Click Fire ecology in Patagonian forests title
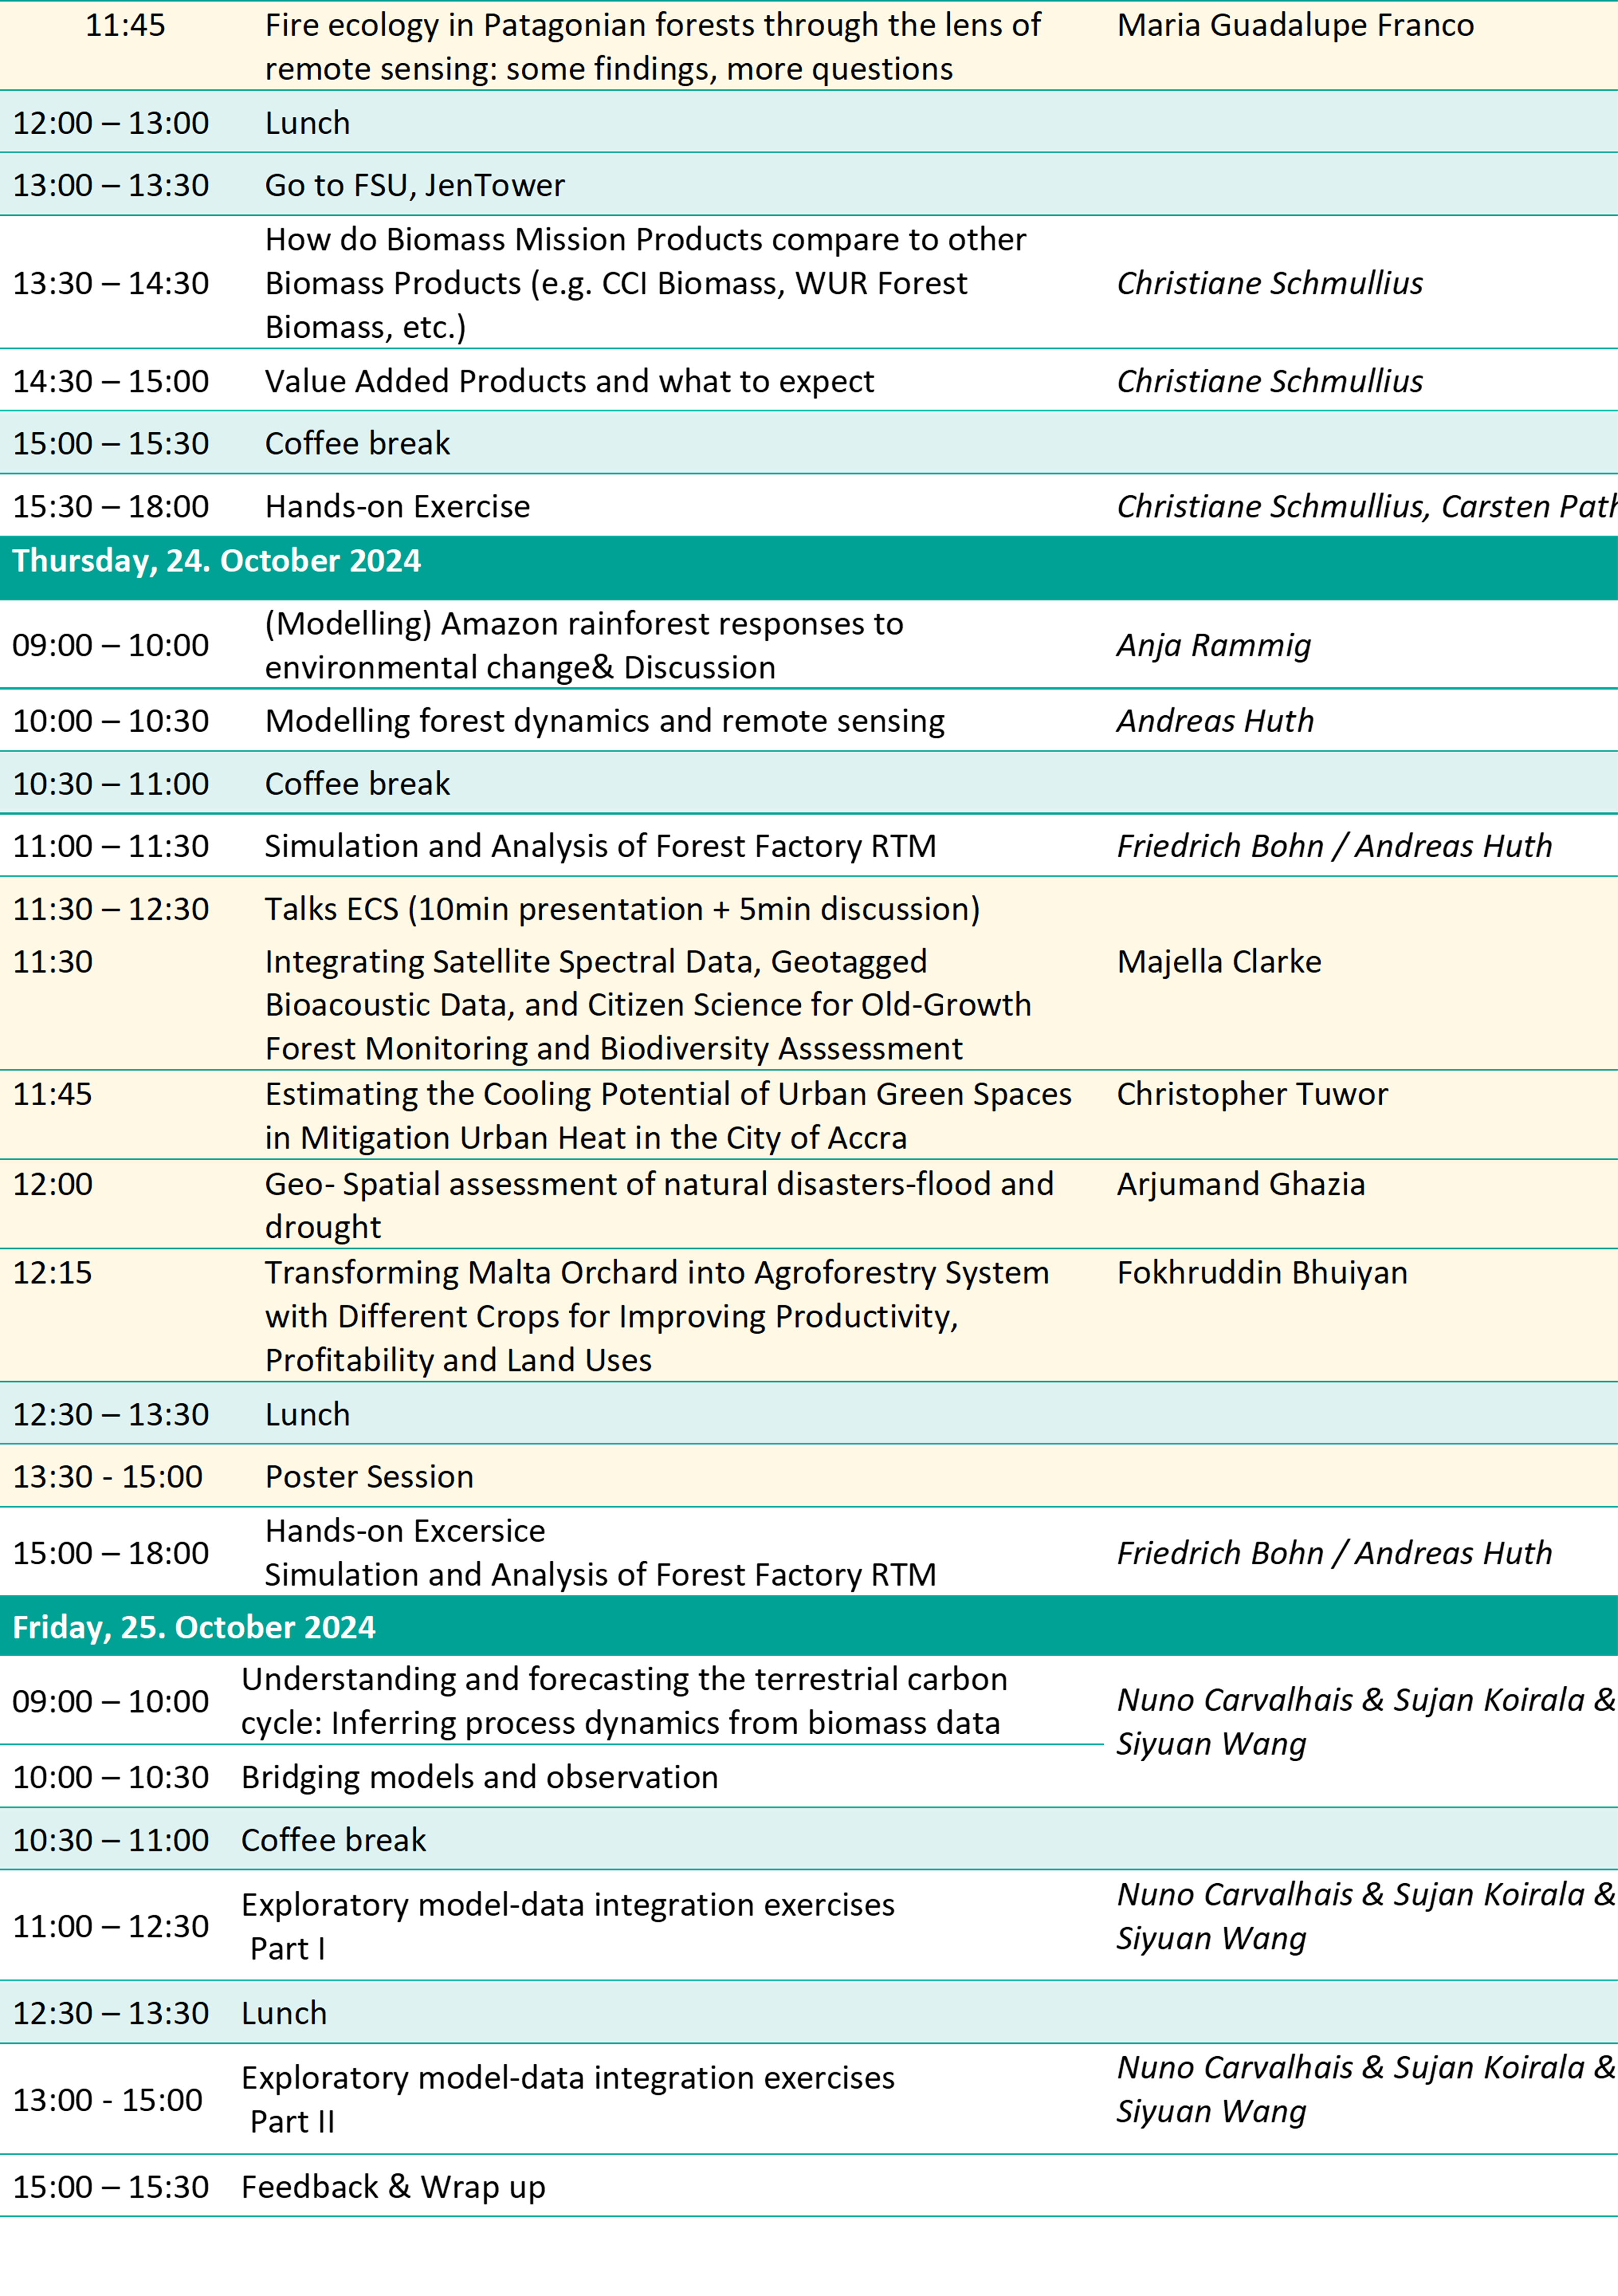The width and height of the screenshot is (1618, 2296). tap(652, 46)
